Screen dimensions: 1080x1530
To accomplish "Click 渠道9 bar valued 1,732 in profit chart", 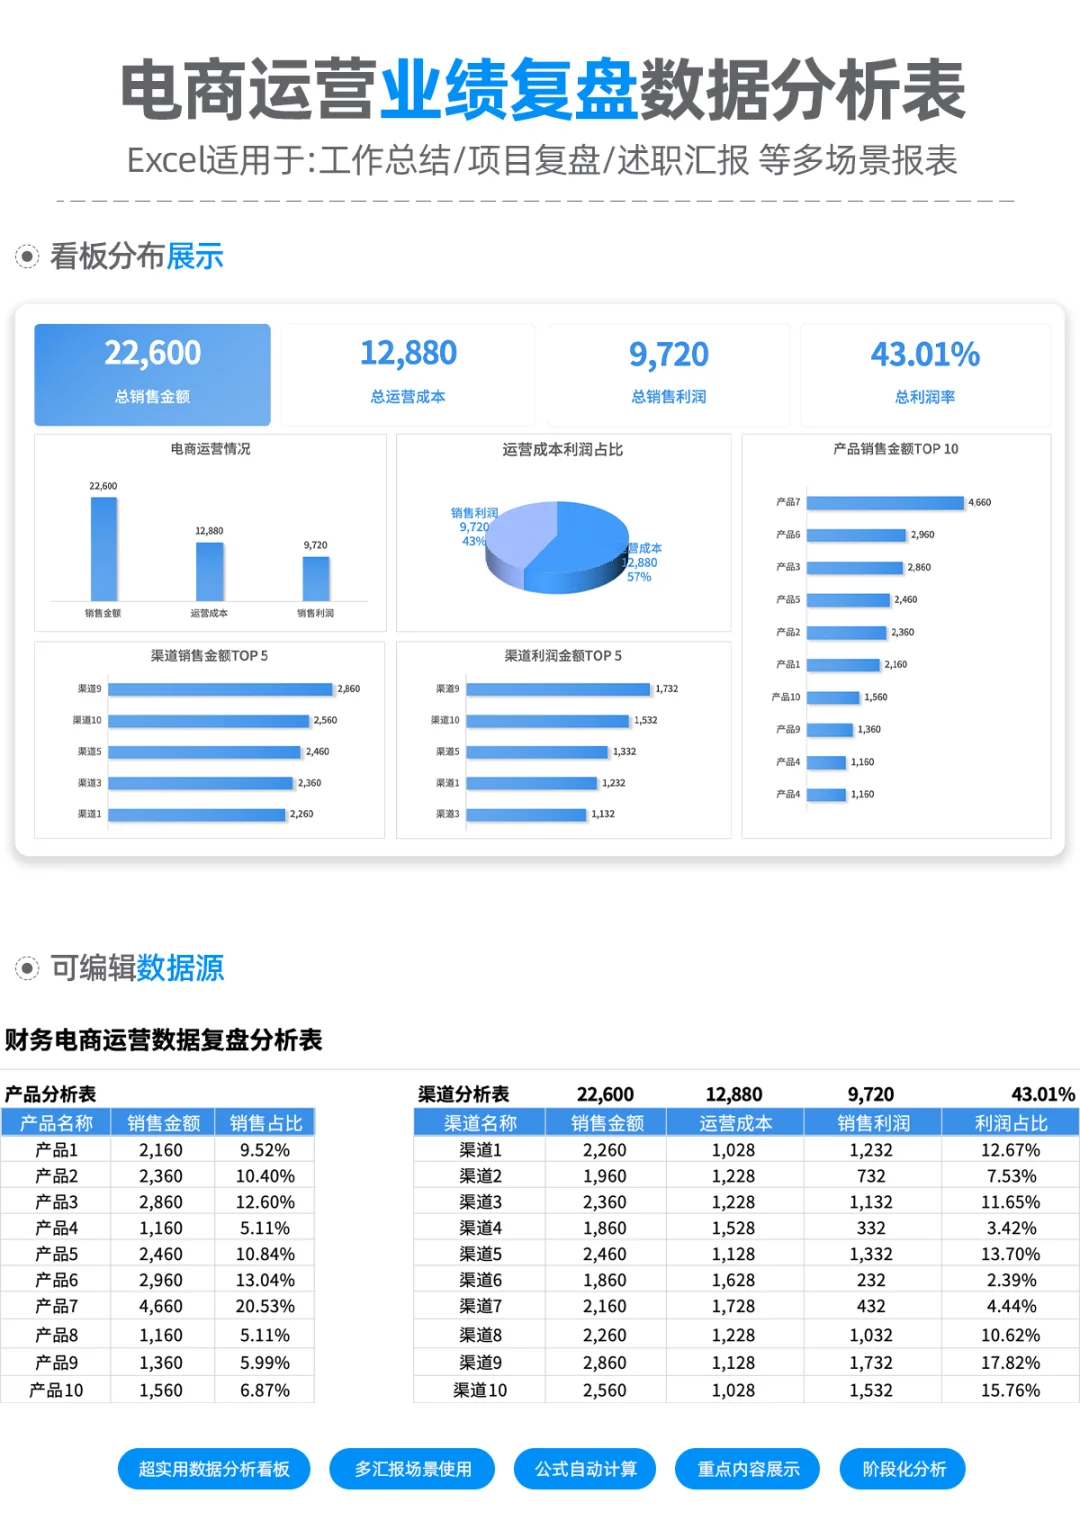I will pyautogui.click(x=558, y=689).
